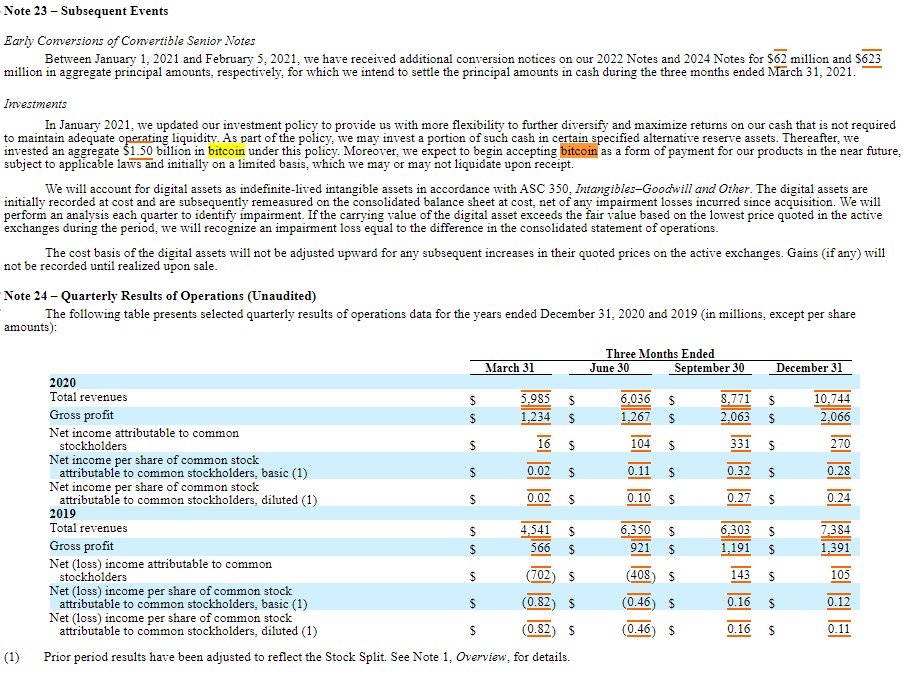Click 2019 gross profit value '566'

(540, 547)
